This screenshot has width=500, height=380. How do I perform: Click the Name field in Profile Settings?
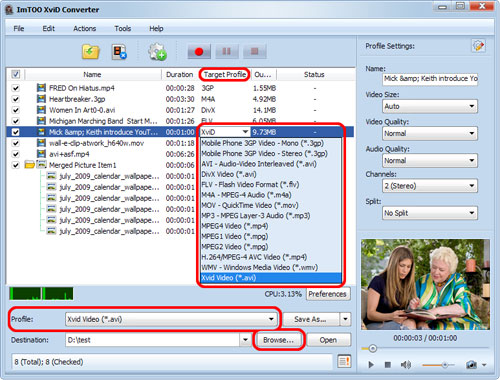pyautogui.click(x=430, y=79)
